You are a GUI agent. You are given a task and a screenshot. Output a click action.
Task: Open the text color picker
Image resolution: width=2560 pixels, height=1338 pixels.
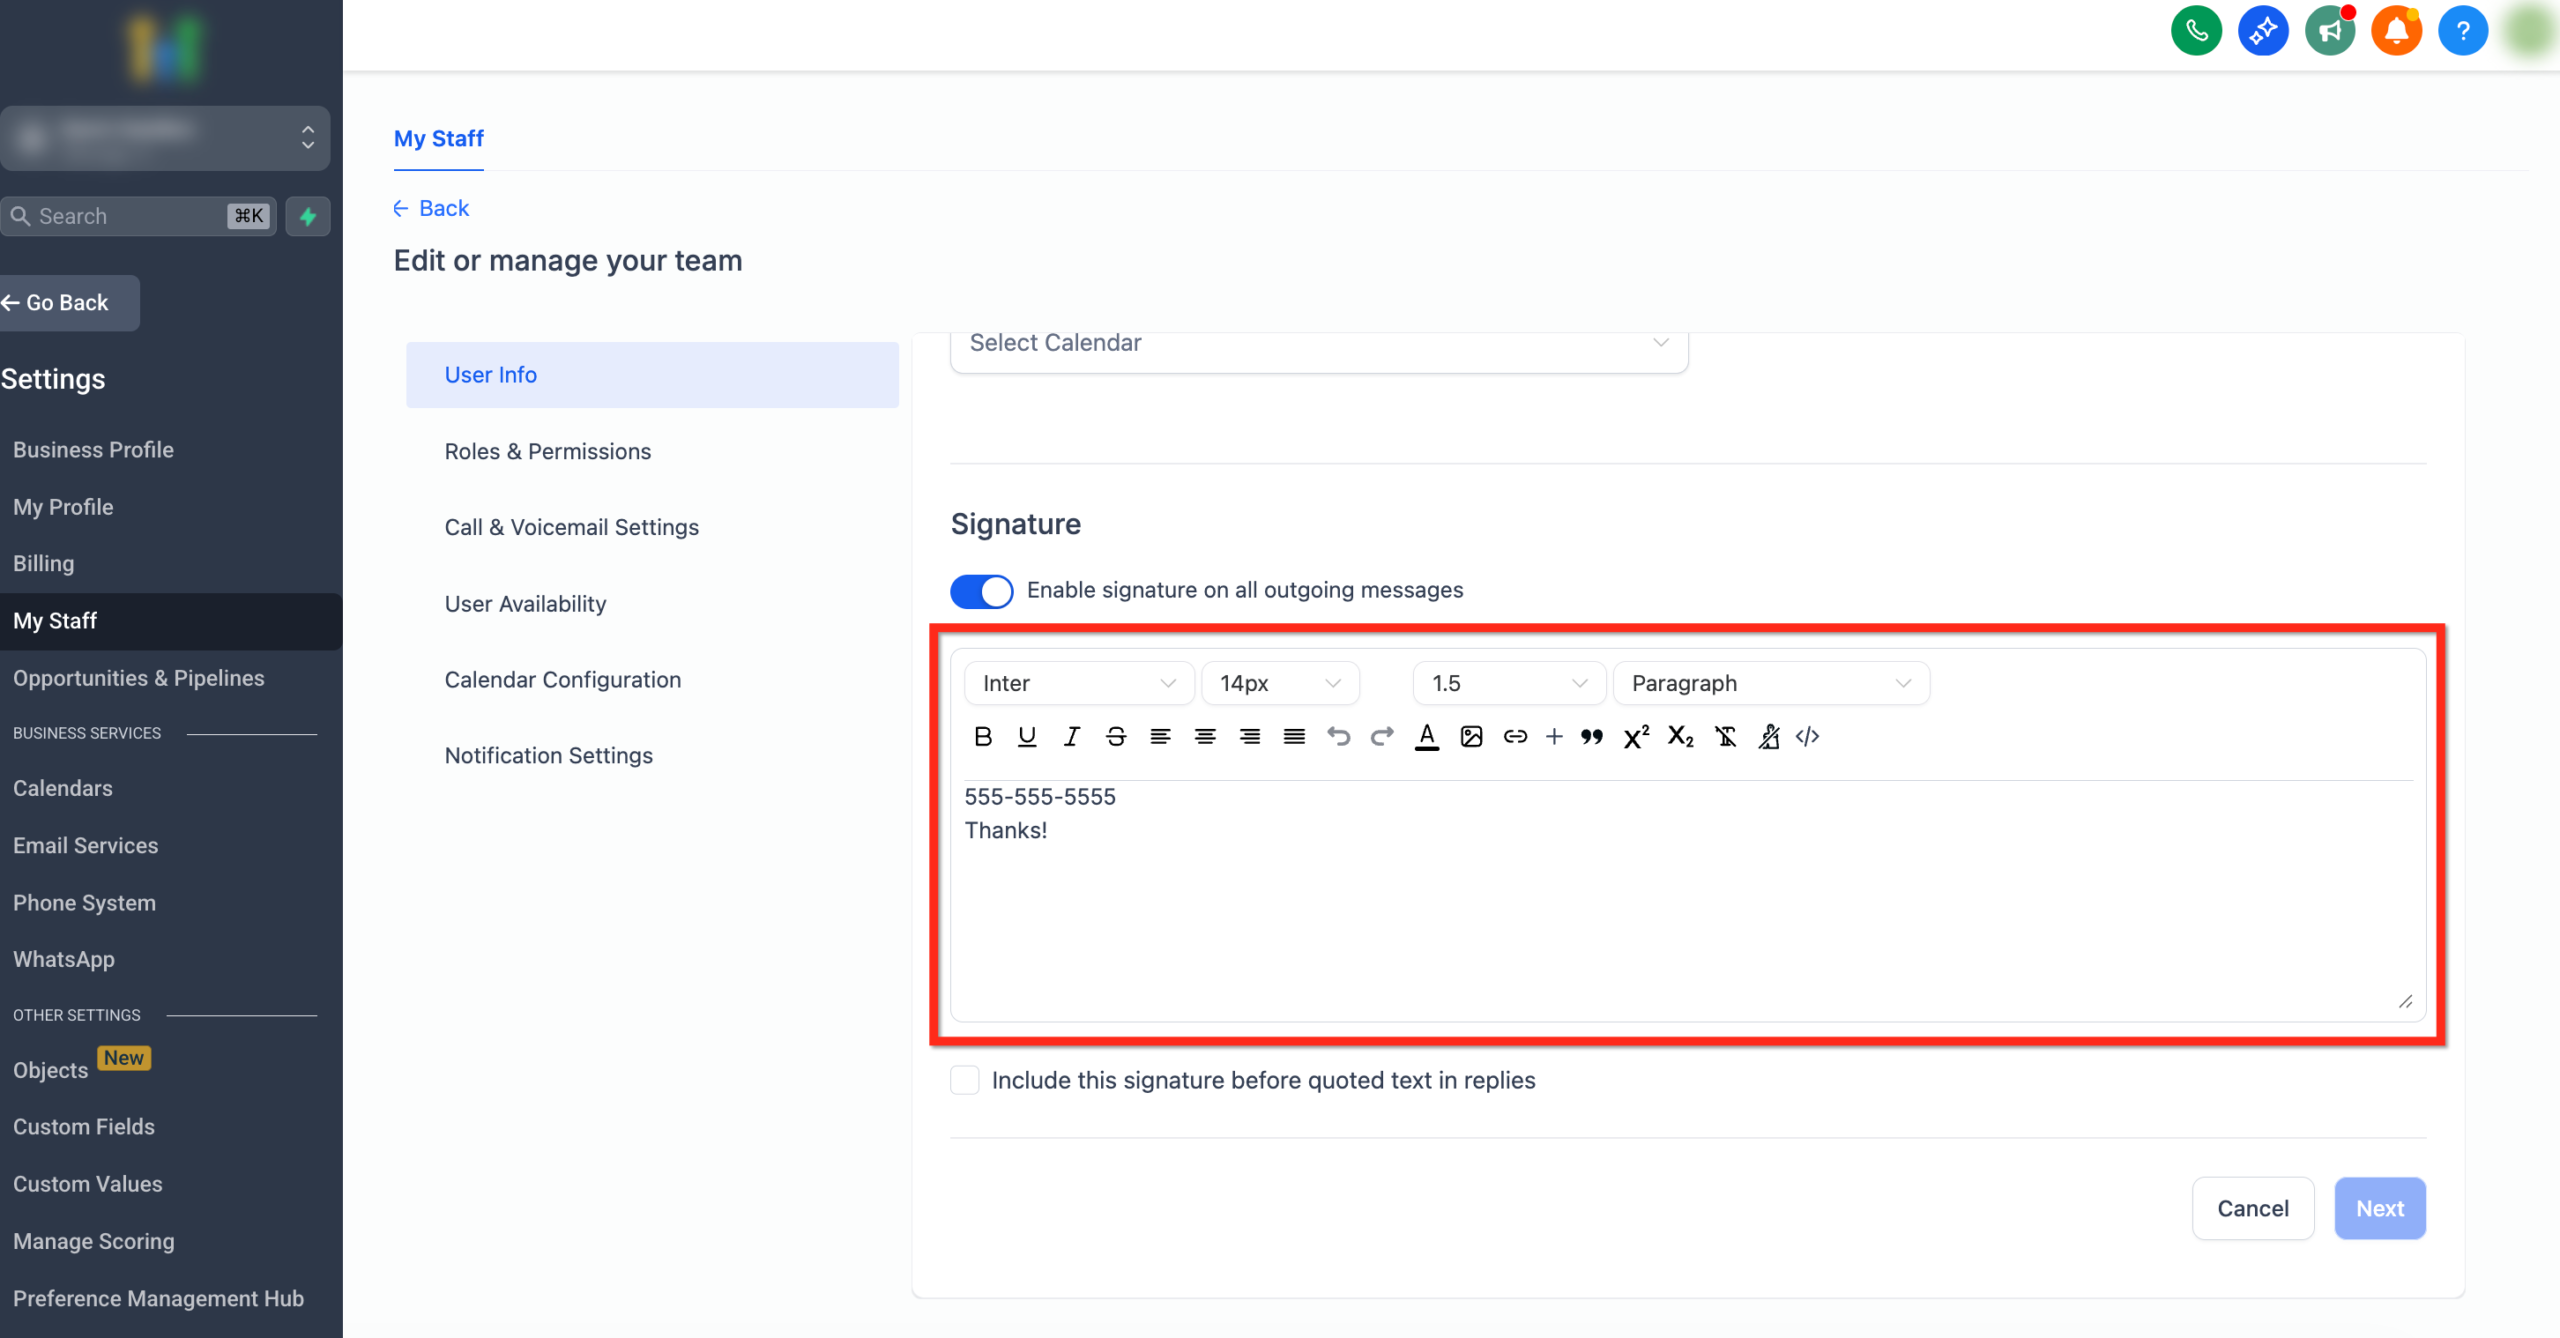(1427, 737)
